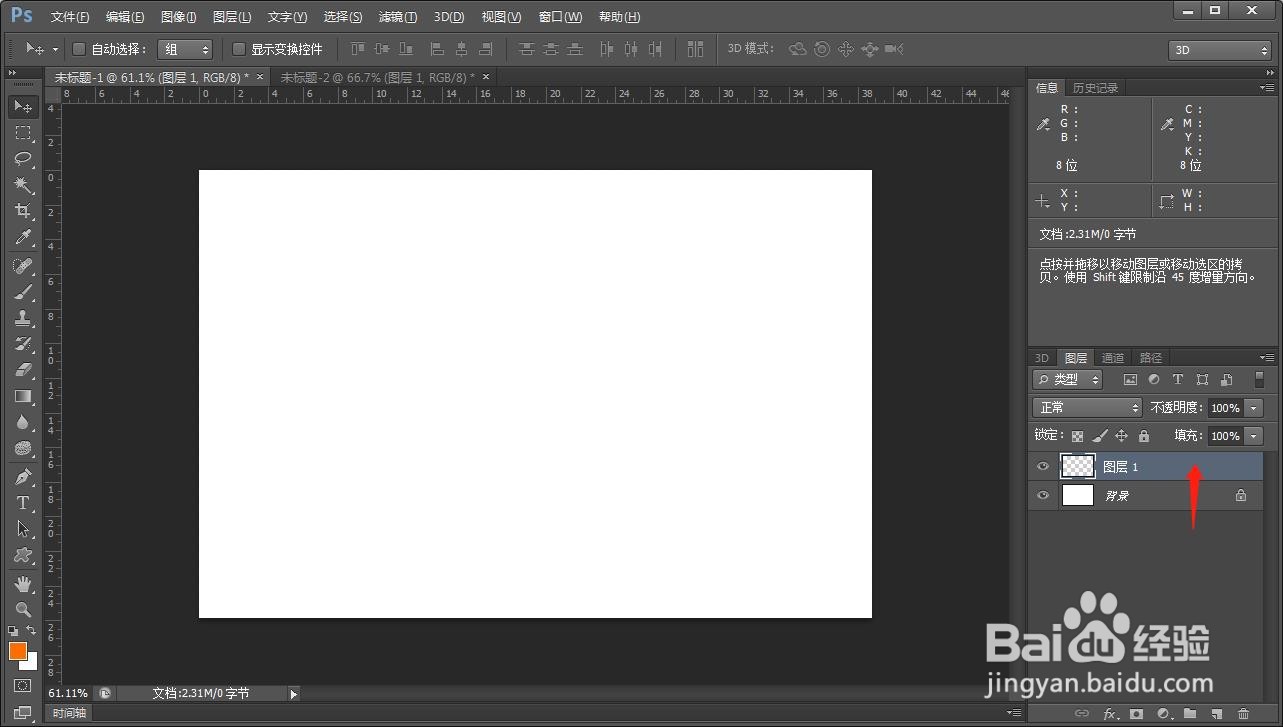Viewport: 1283px width, 727px height.
Task: Toggle lock transparent pixels
Action: 1077,436
